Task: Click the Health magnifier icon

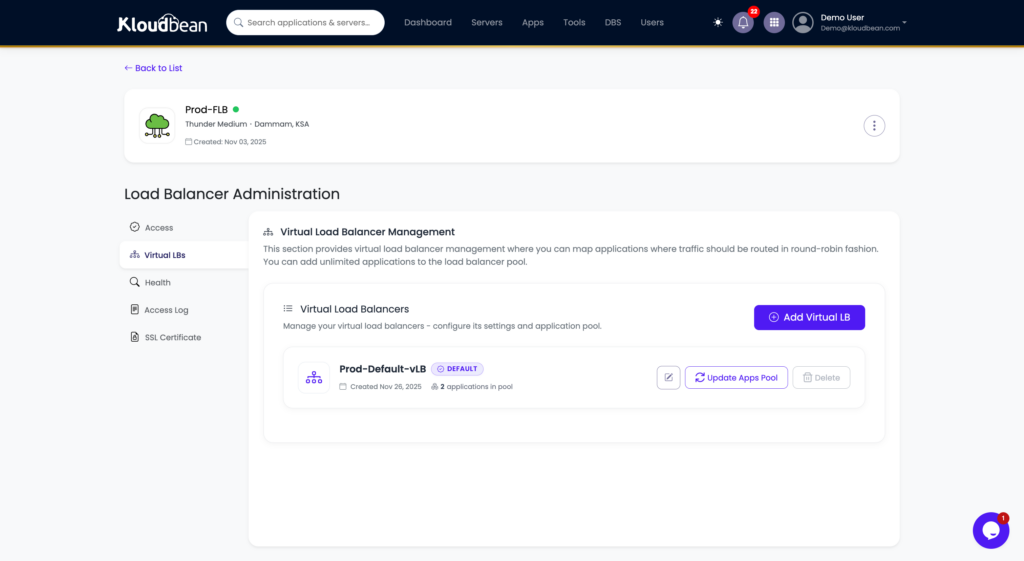Action: 135,281
